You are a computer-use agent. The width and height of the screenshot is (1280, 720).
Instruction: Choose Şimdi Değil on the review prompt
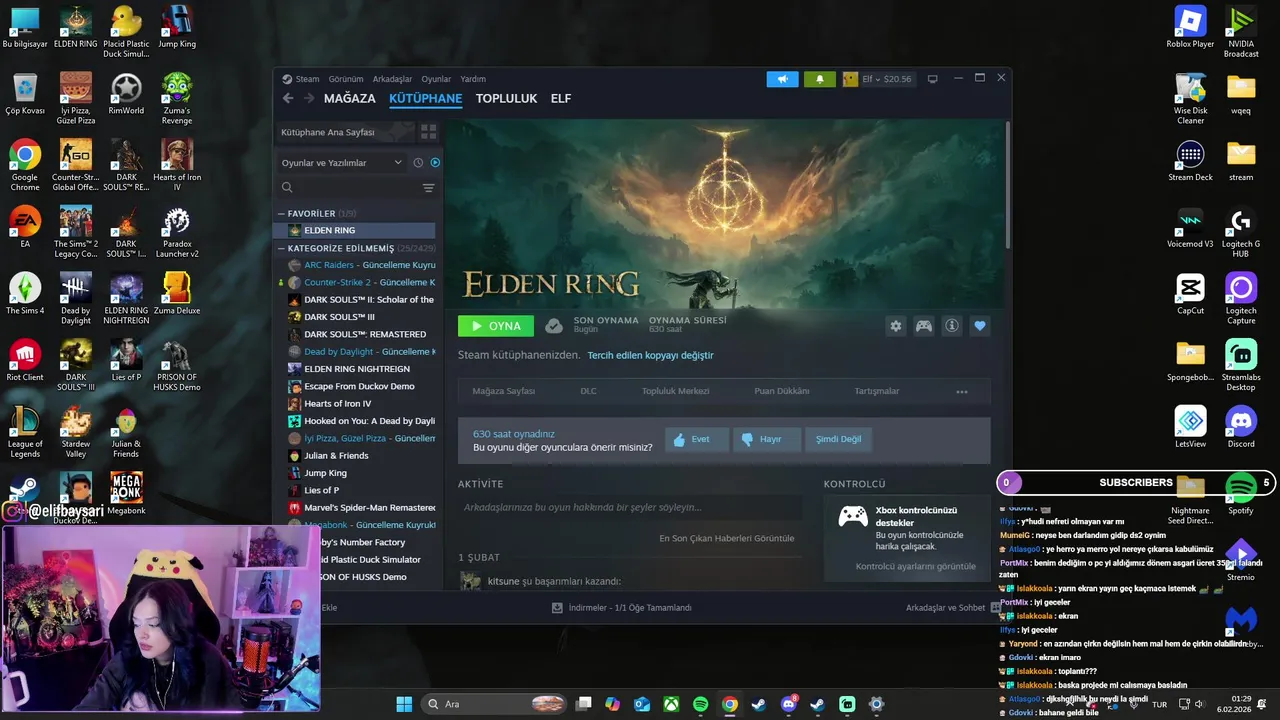pyautogui.click(x=838, y=439)
